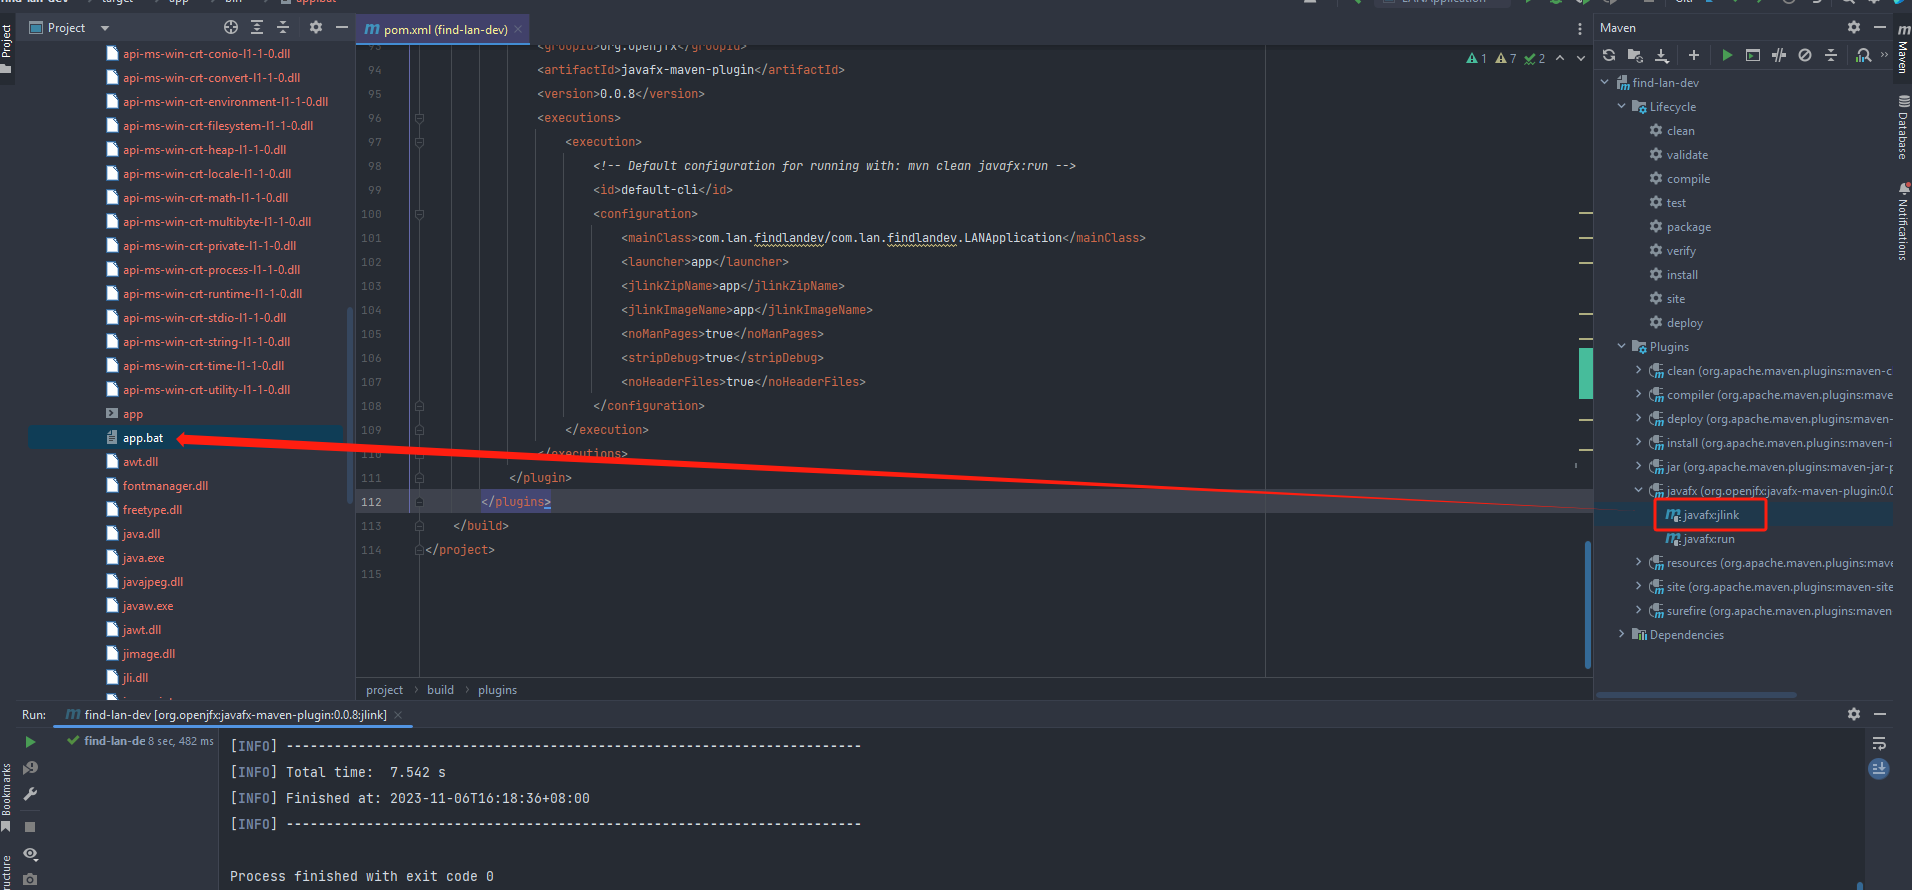Run the selected Maven build
This screenshot has width=1912, height=890.
(x=1727, y=56)
